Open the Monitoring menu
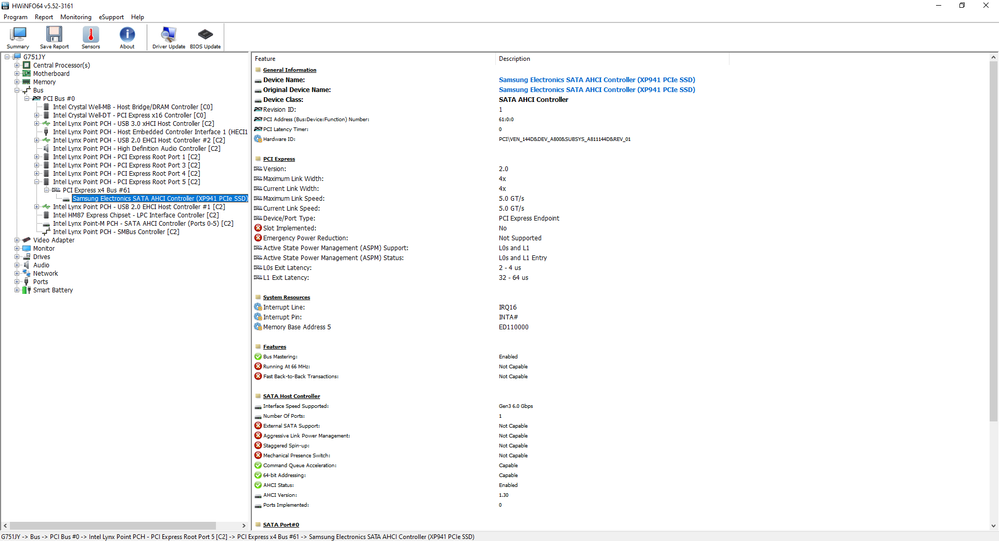The height and width of the screenshot is (541, 999). pyautogui.click(x=76, y=17)
